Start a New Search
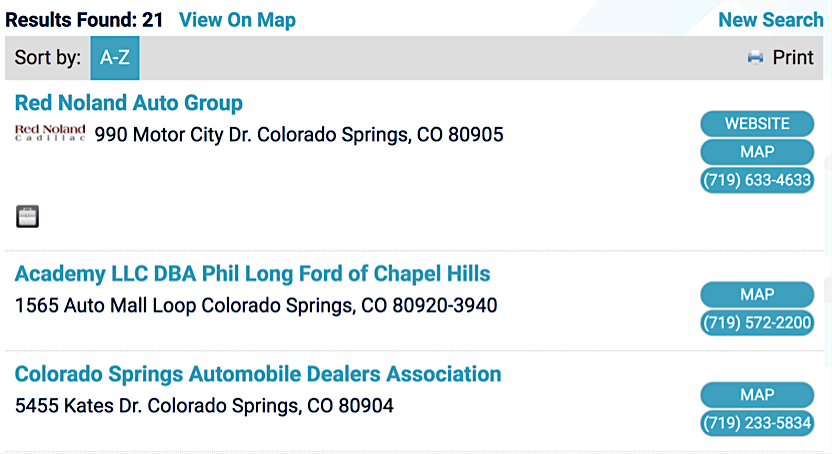This screenshot has height=454, width=832. click(x=771, y=20)
